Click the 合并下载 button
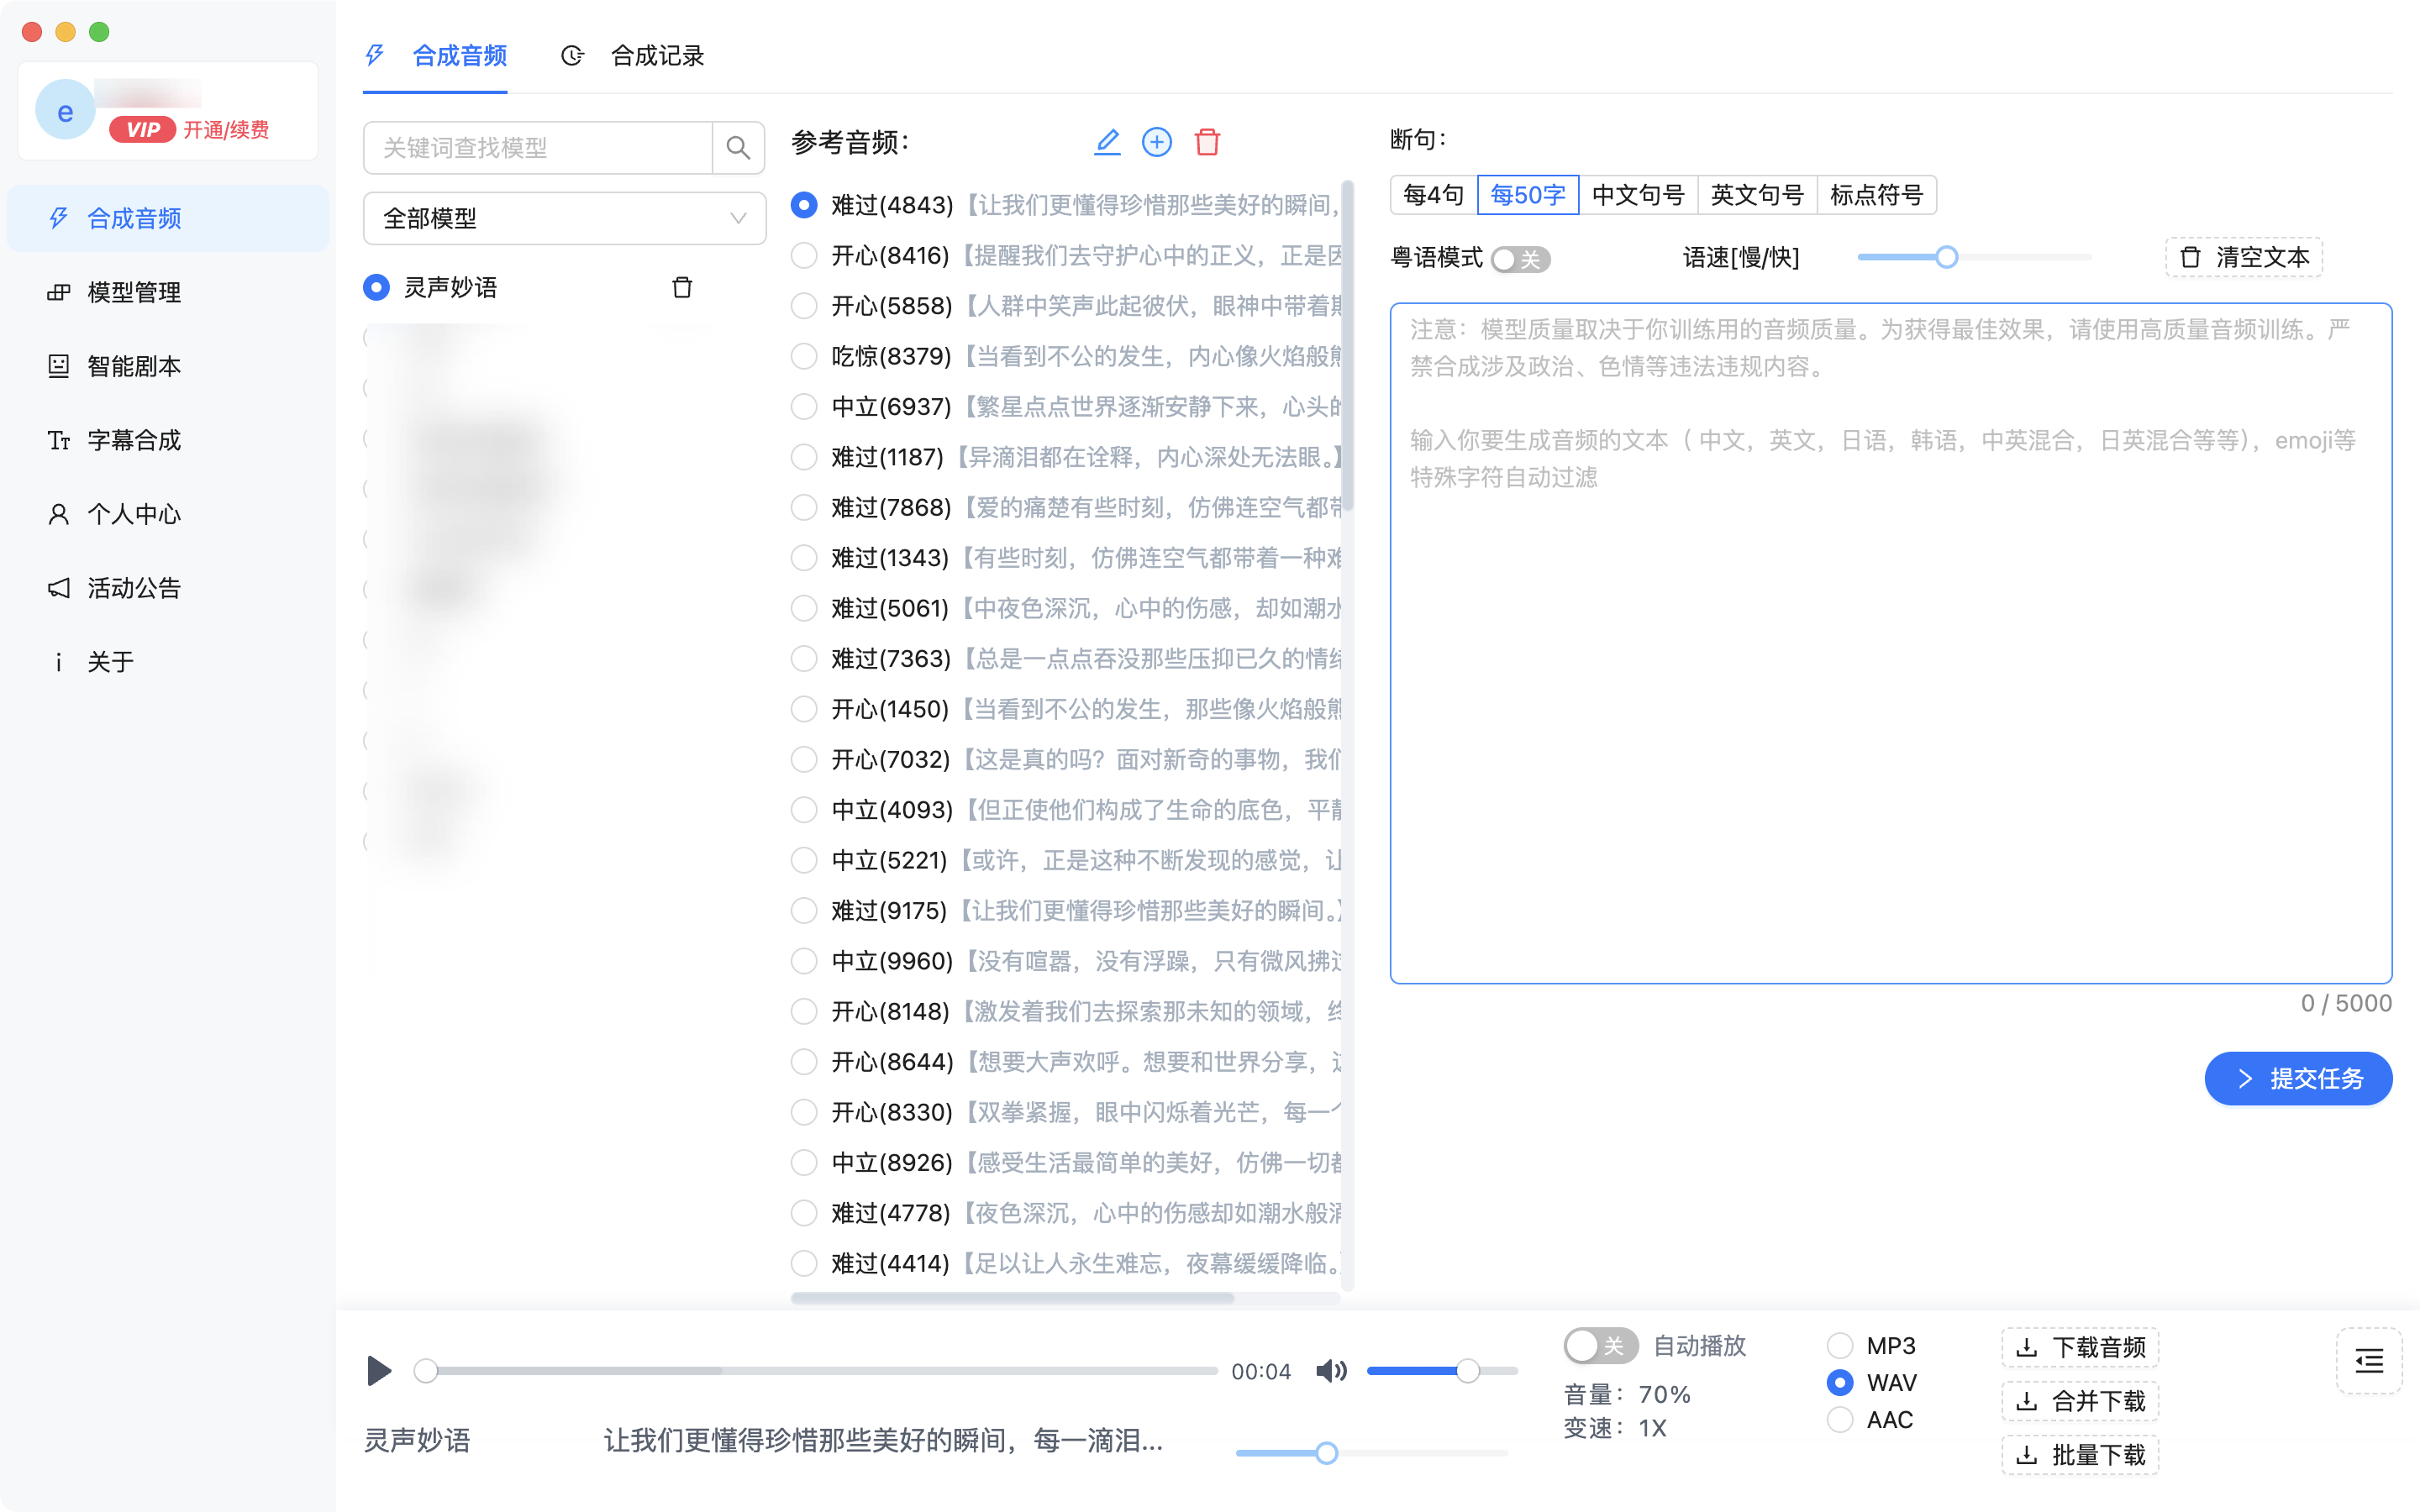 pyautogui.click(x=2080, y=1401)
